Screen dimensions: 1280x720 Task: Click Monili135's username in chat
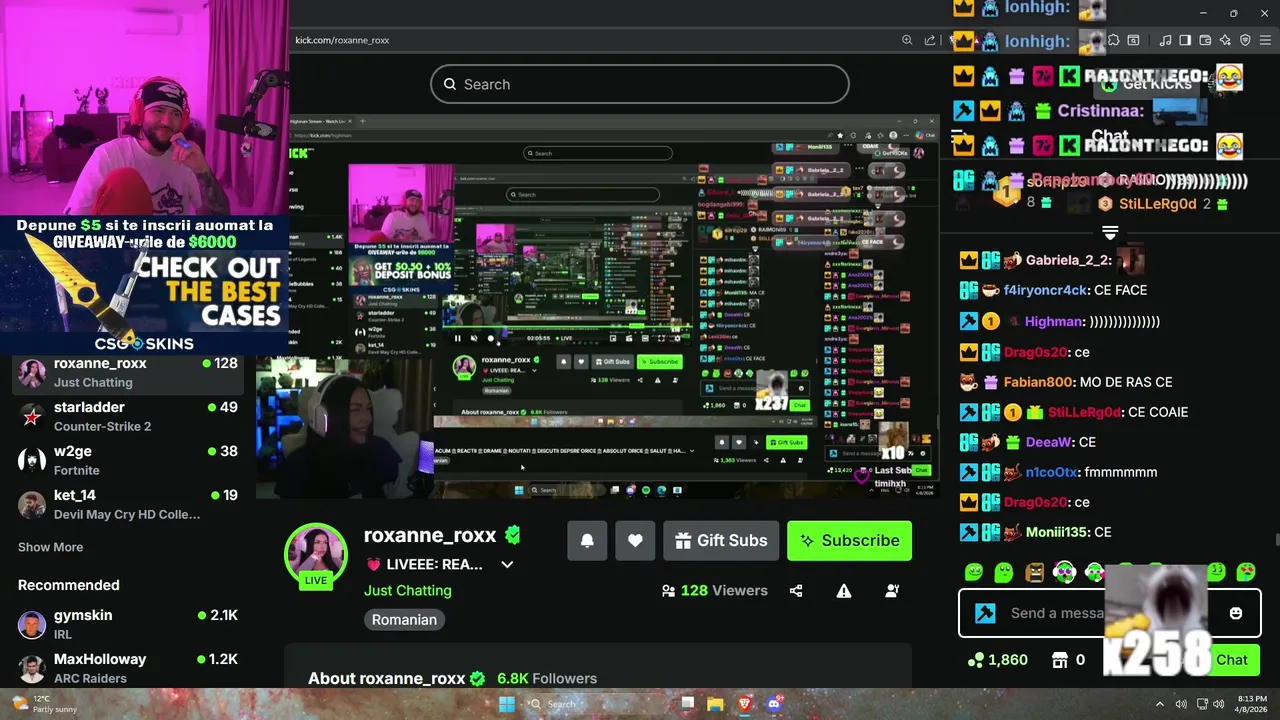click(1058, 532)
